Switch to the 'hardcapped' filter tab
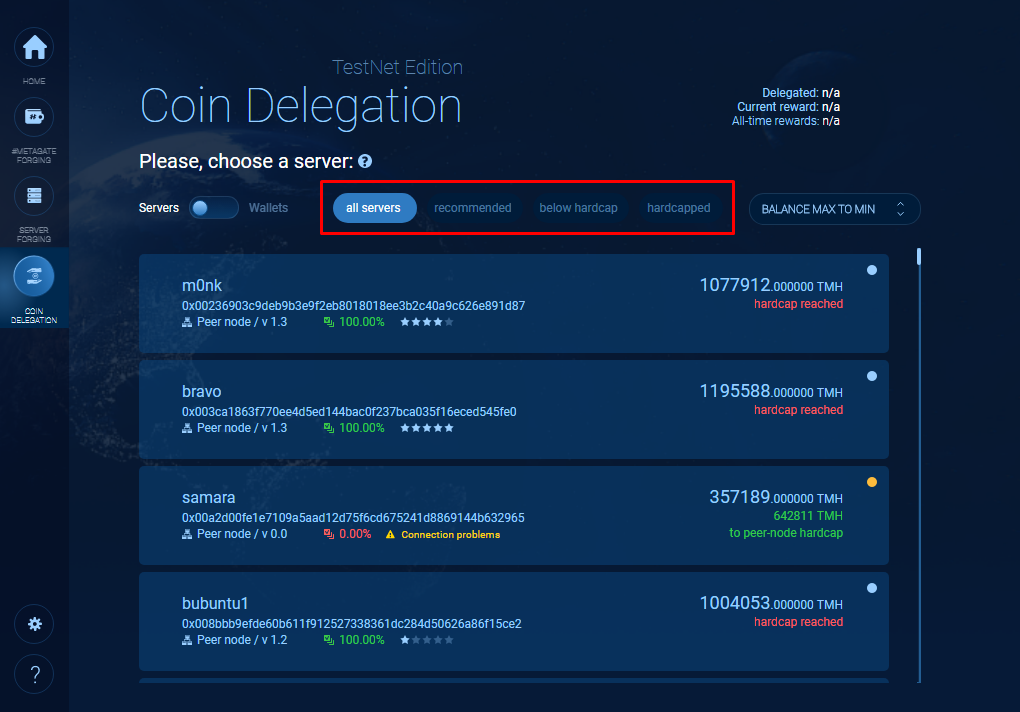The image size is (1020, 712). [678, 208]
